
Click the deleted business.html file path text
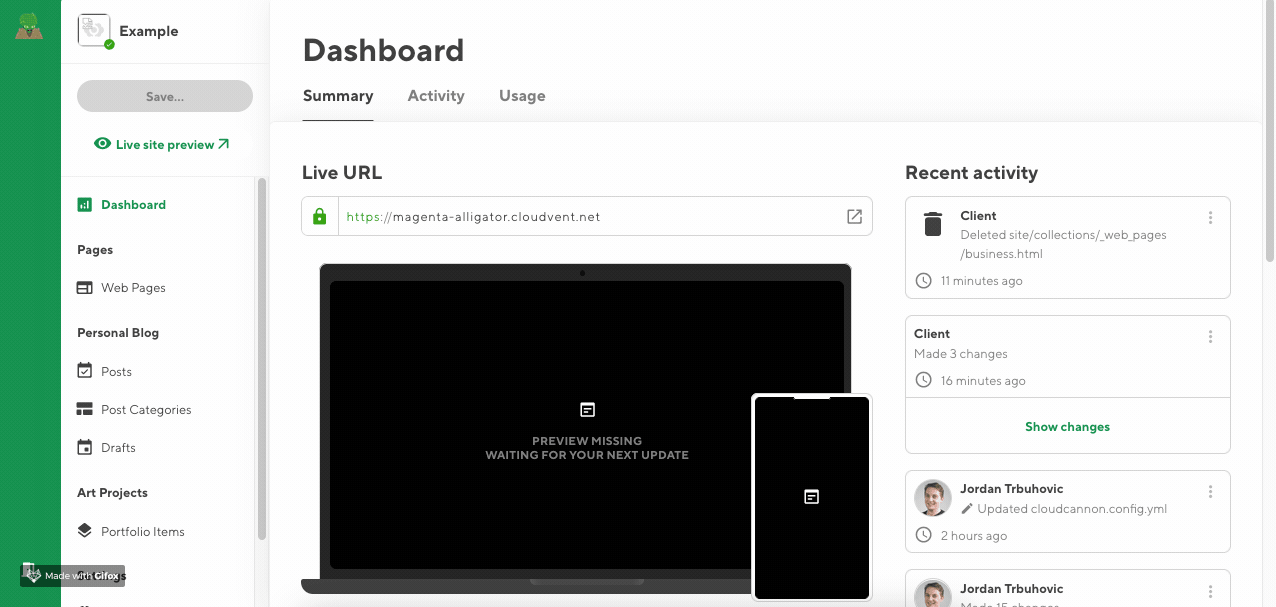[x=1063, y=244]
